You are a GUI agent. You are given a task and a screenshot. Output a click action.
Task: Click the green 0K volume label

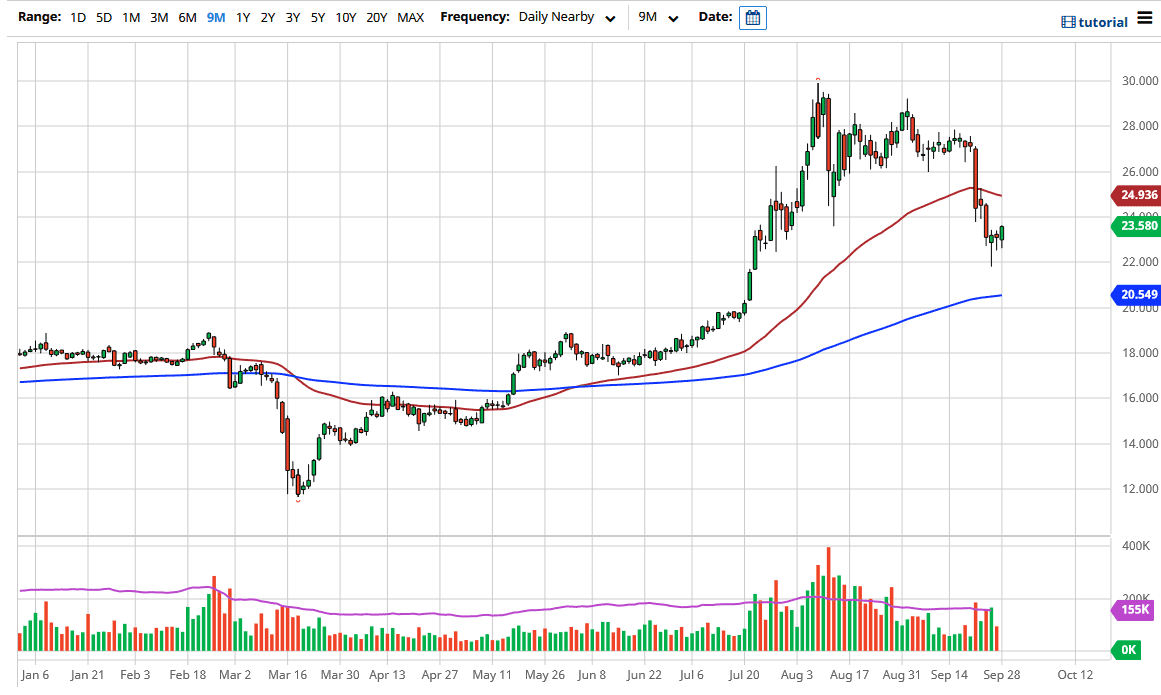pyautogui.click(x=1126, y=650)
